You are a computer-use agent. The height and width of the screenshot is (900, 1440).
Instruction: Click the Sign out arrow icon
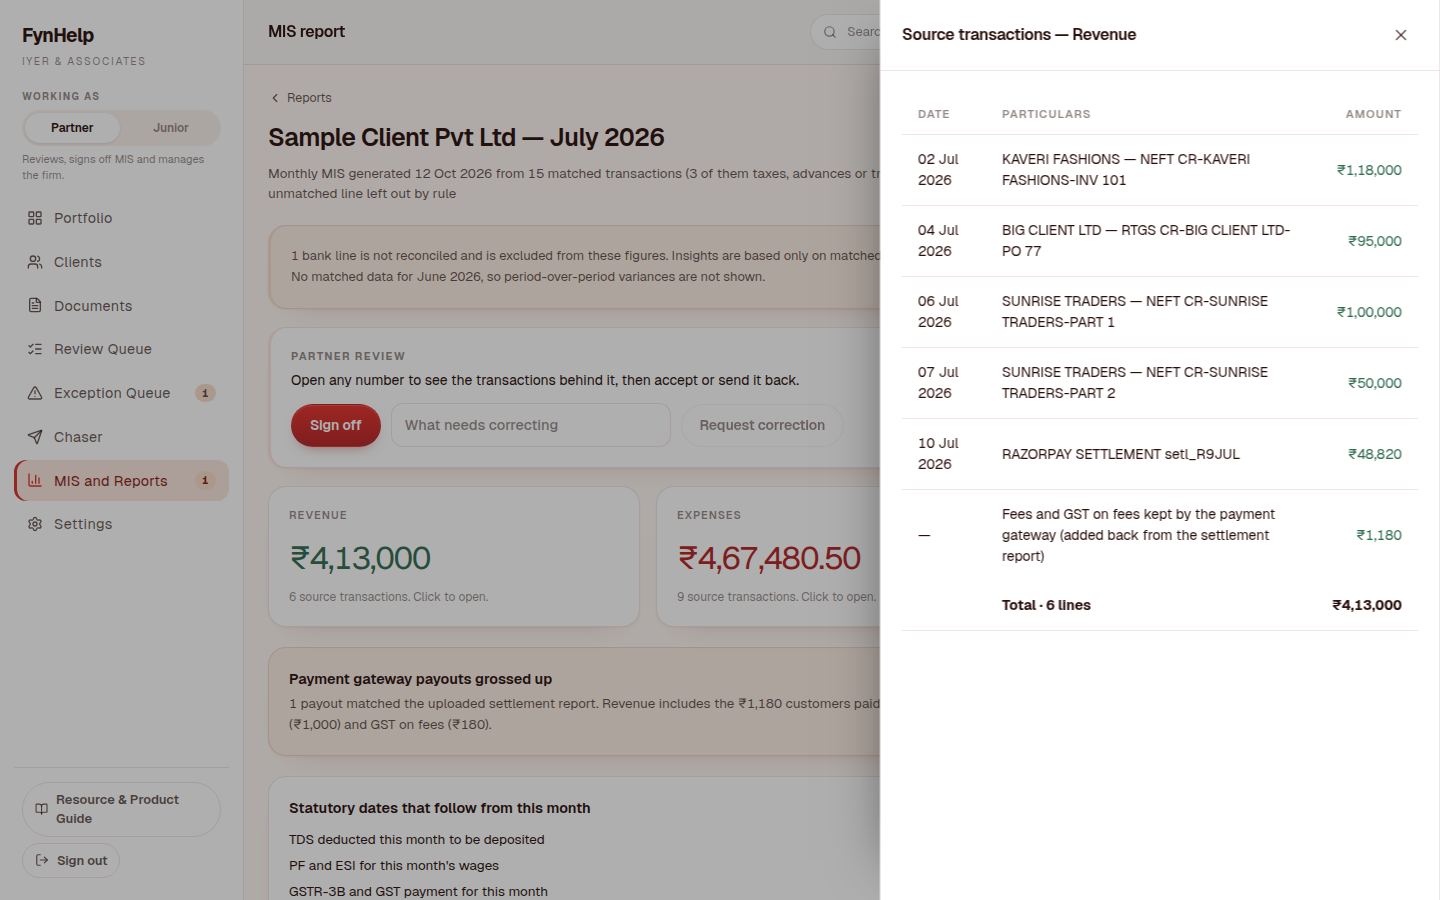coord(41,860)
